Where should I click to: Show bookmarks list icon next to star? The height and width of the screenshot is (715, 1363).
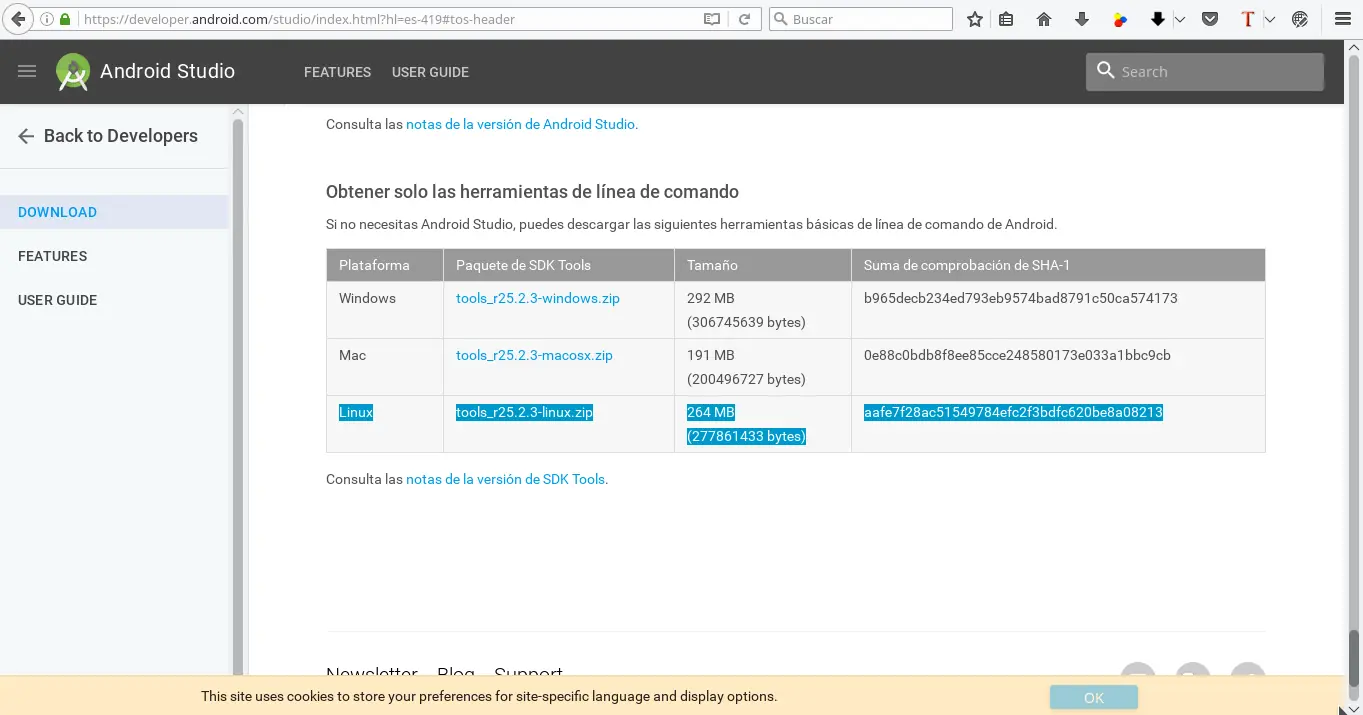click(x=1006, y=19)
